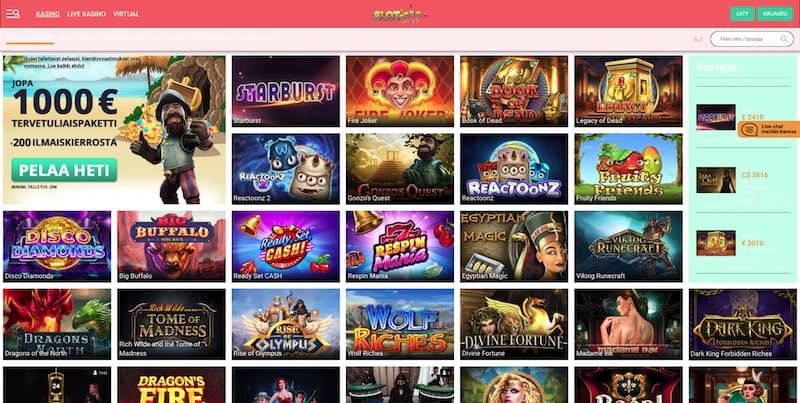Open the Virtual menu item
This screenshot has width=800, height=403.
[x=126, y=14]
